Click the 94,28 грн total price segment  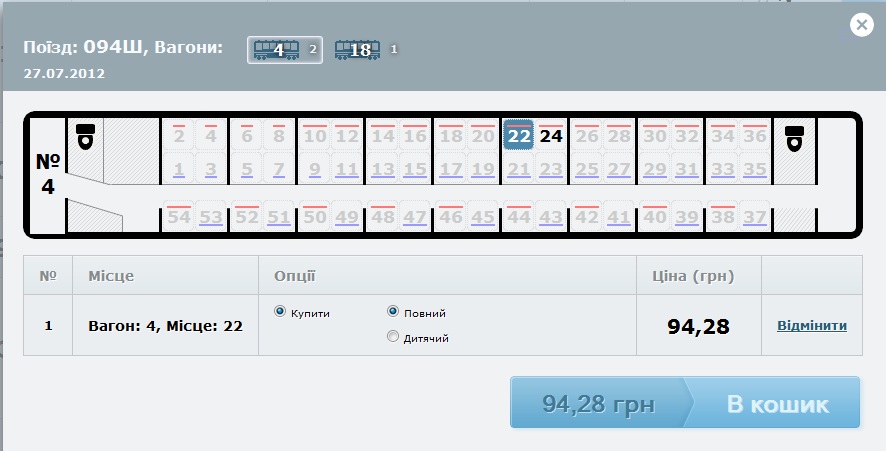597,405
